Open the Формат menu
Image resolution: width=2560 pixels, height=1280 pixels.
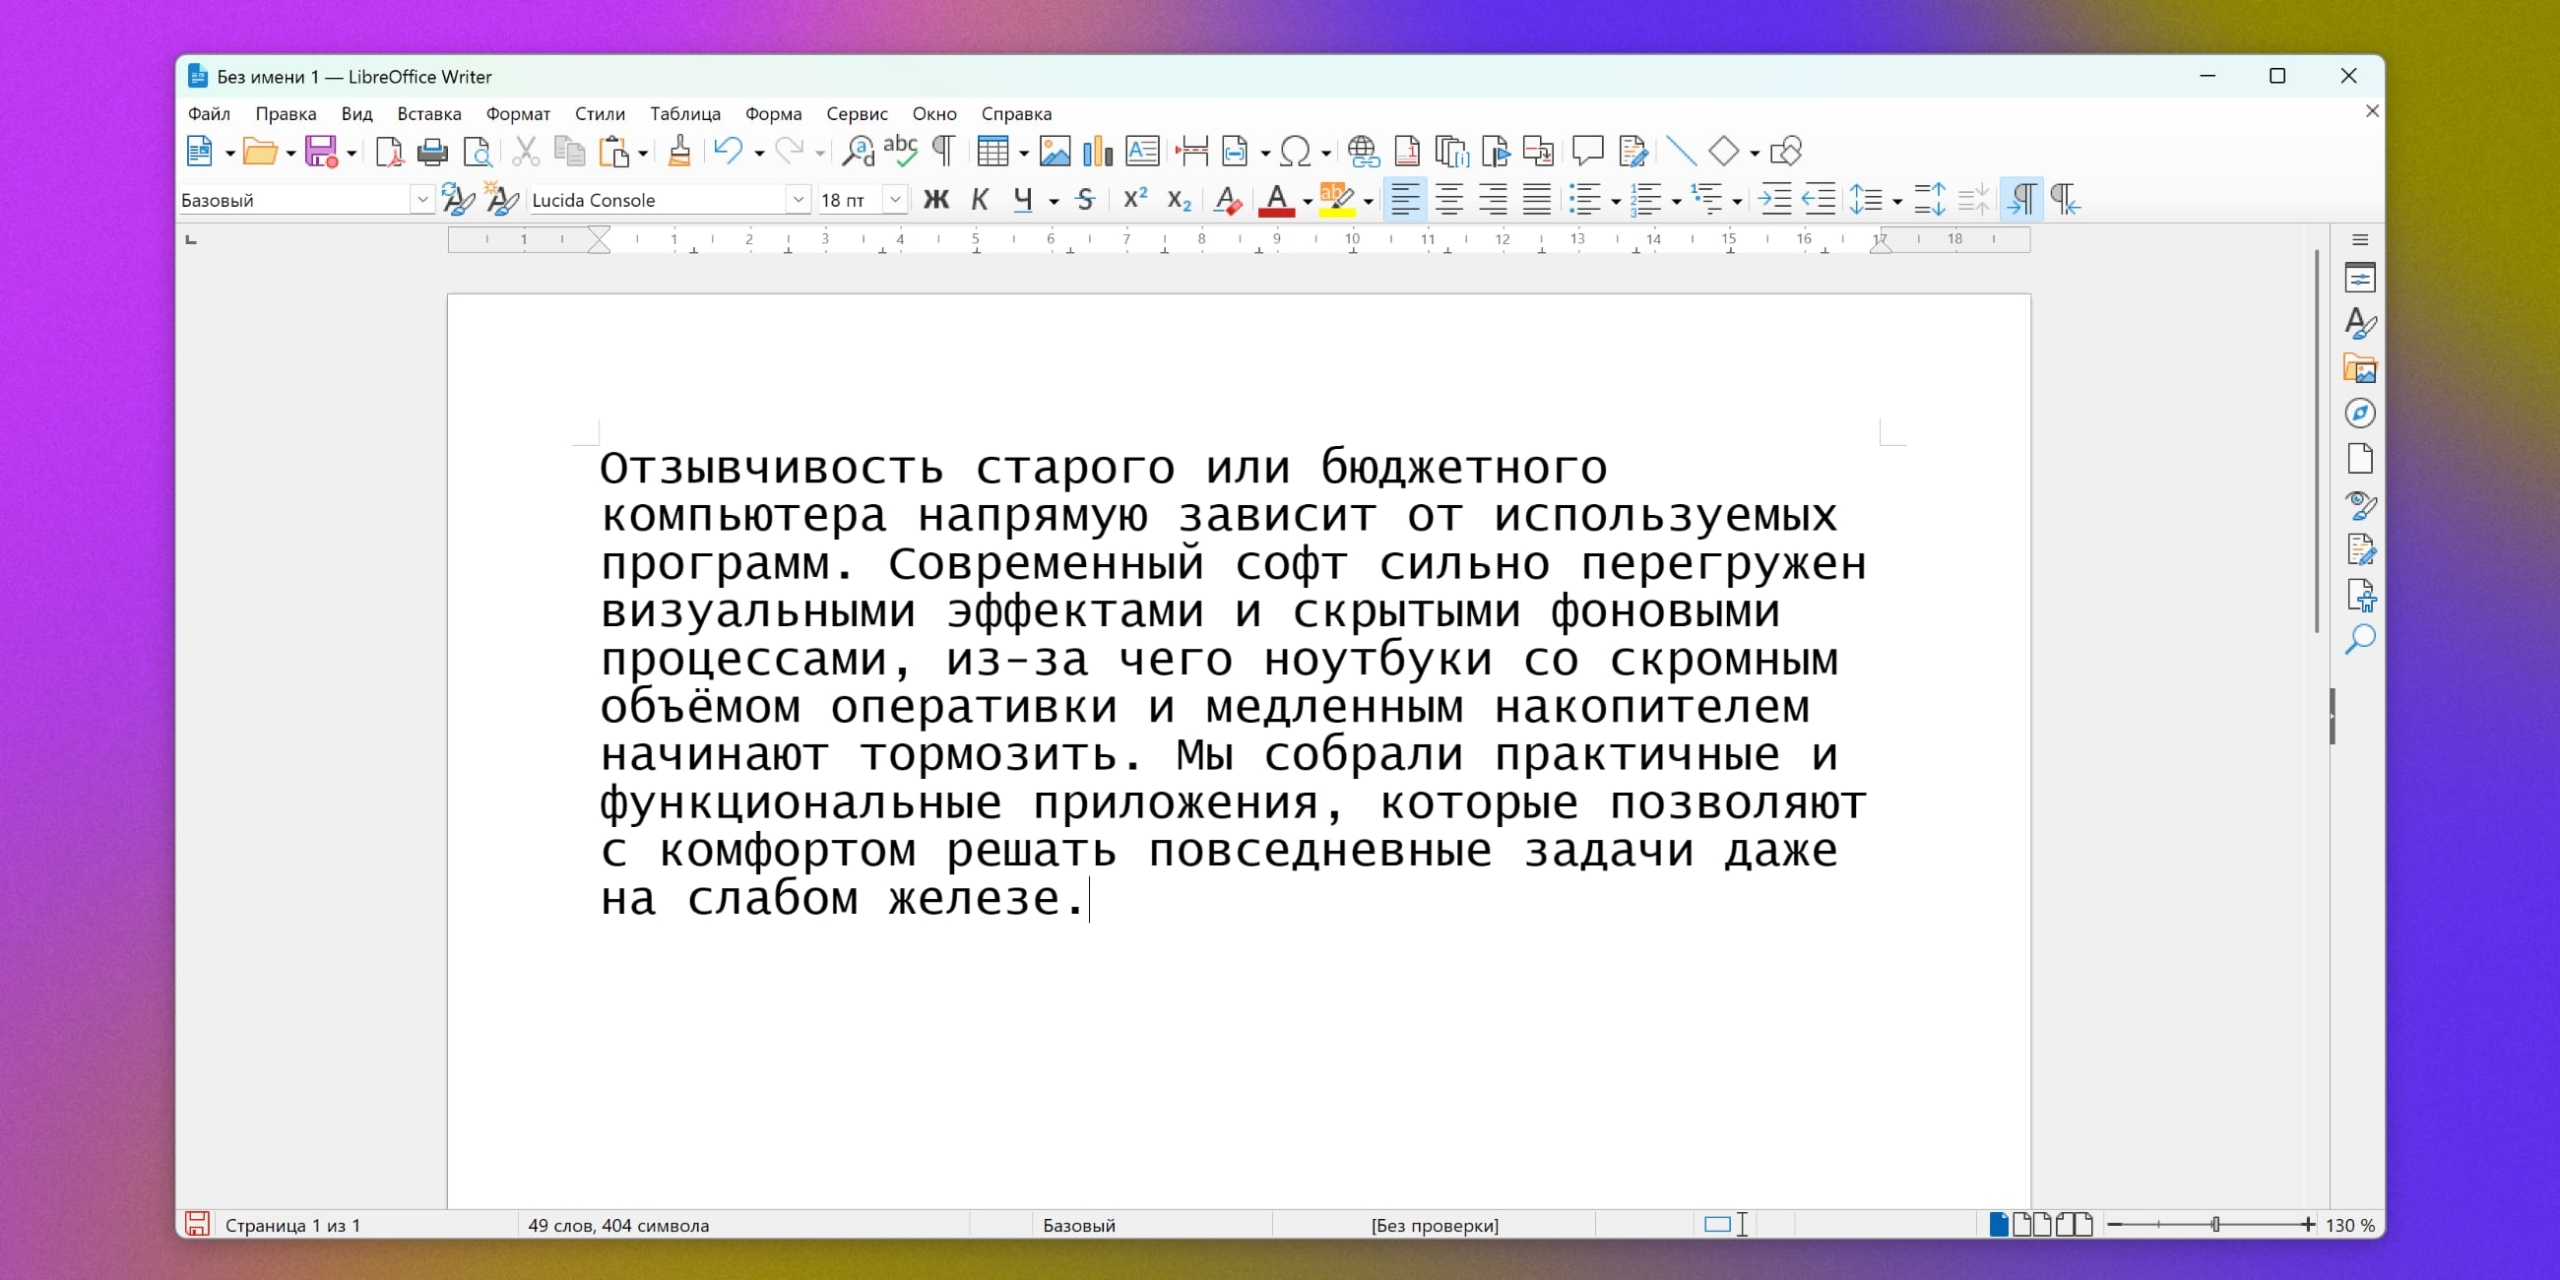518,114
